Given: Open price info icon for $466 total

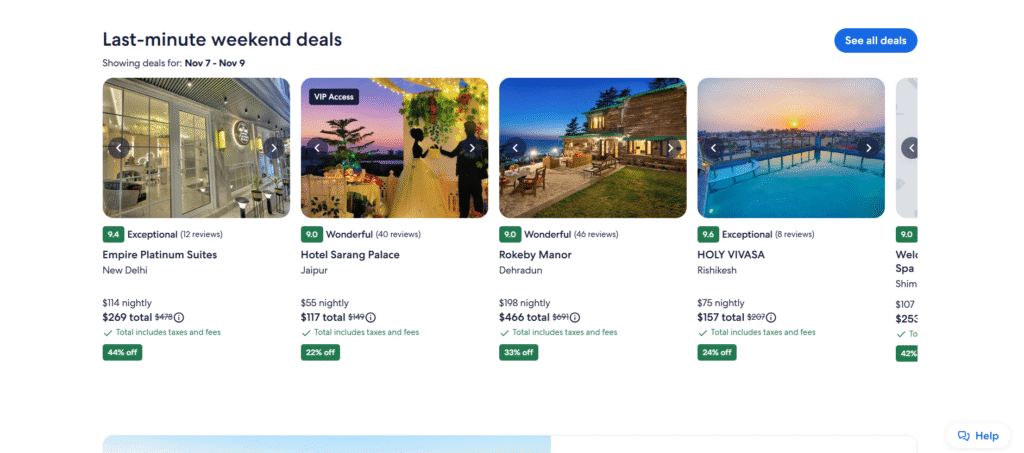Looking at the screenshot, I should tap(575, 317).
